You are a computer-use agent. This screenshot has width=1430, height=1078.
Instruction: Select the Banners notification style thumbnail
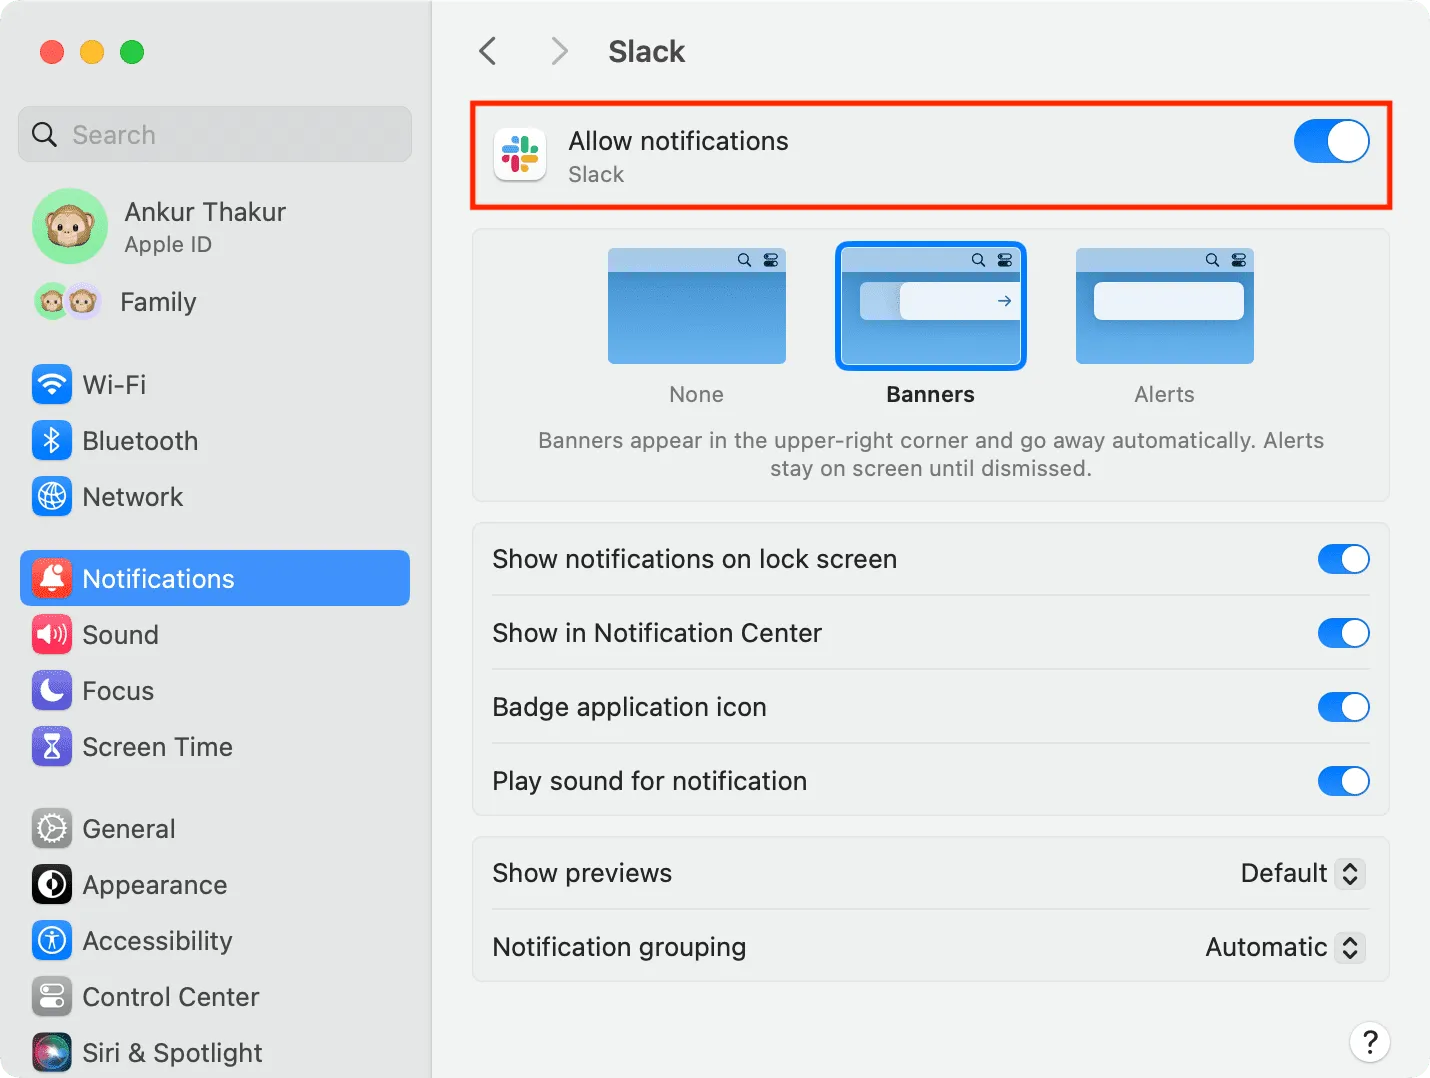(x=931, y=306)
